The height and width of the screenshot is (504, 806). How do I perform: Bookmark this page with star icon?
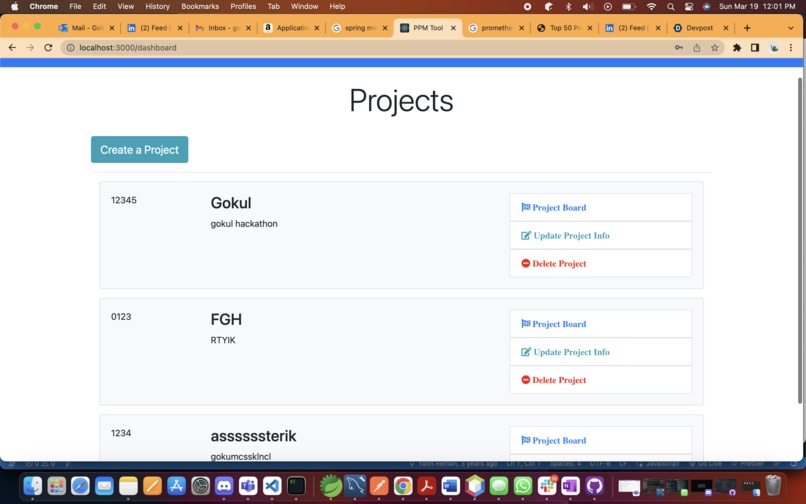[715, 48]
